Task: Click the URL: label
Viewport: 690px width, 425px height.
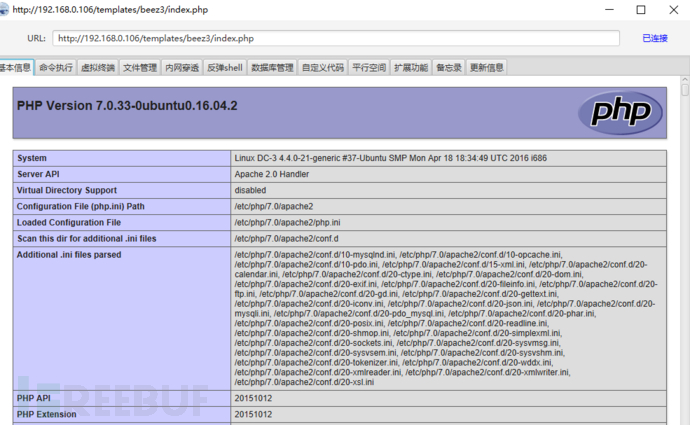Action: pyautogui.click(x=36, y=38)
